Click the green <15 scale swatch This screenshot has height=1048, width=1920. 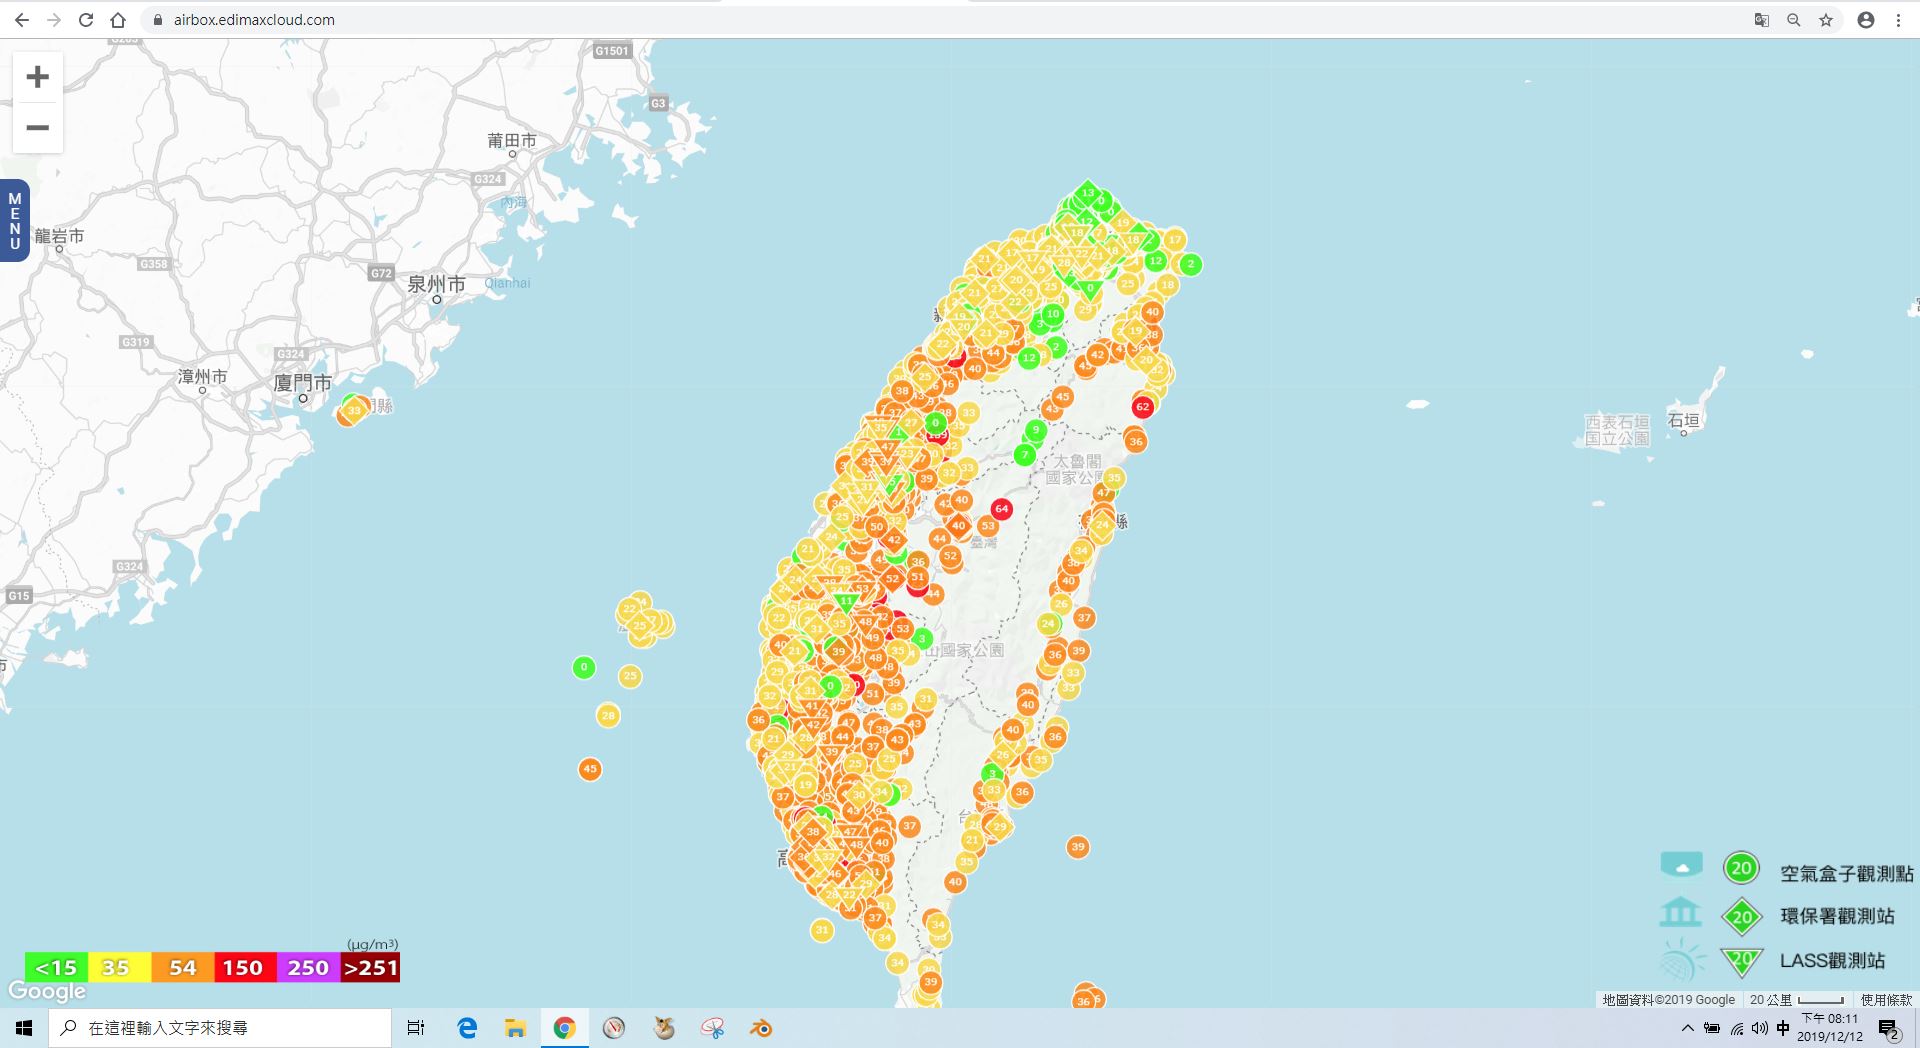tap(56, 967)
